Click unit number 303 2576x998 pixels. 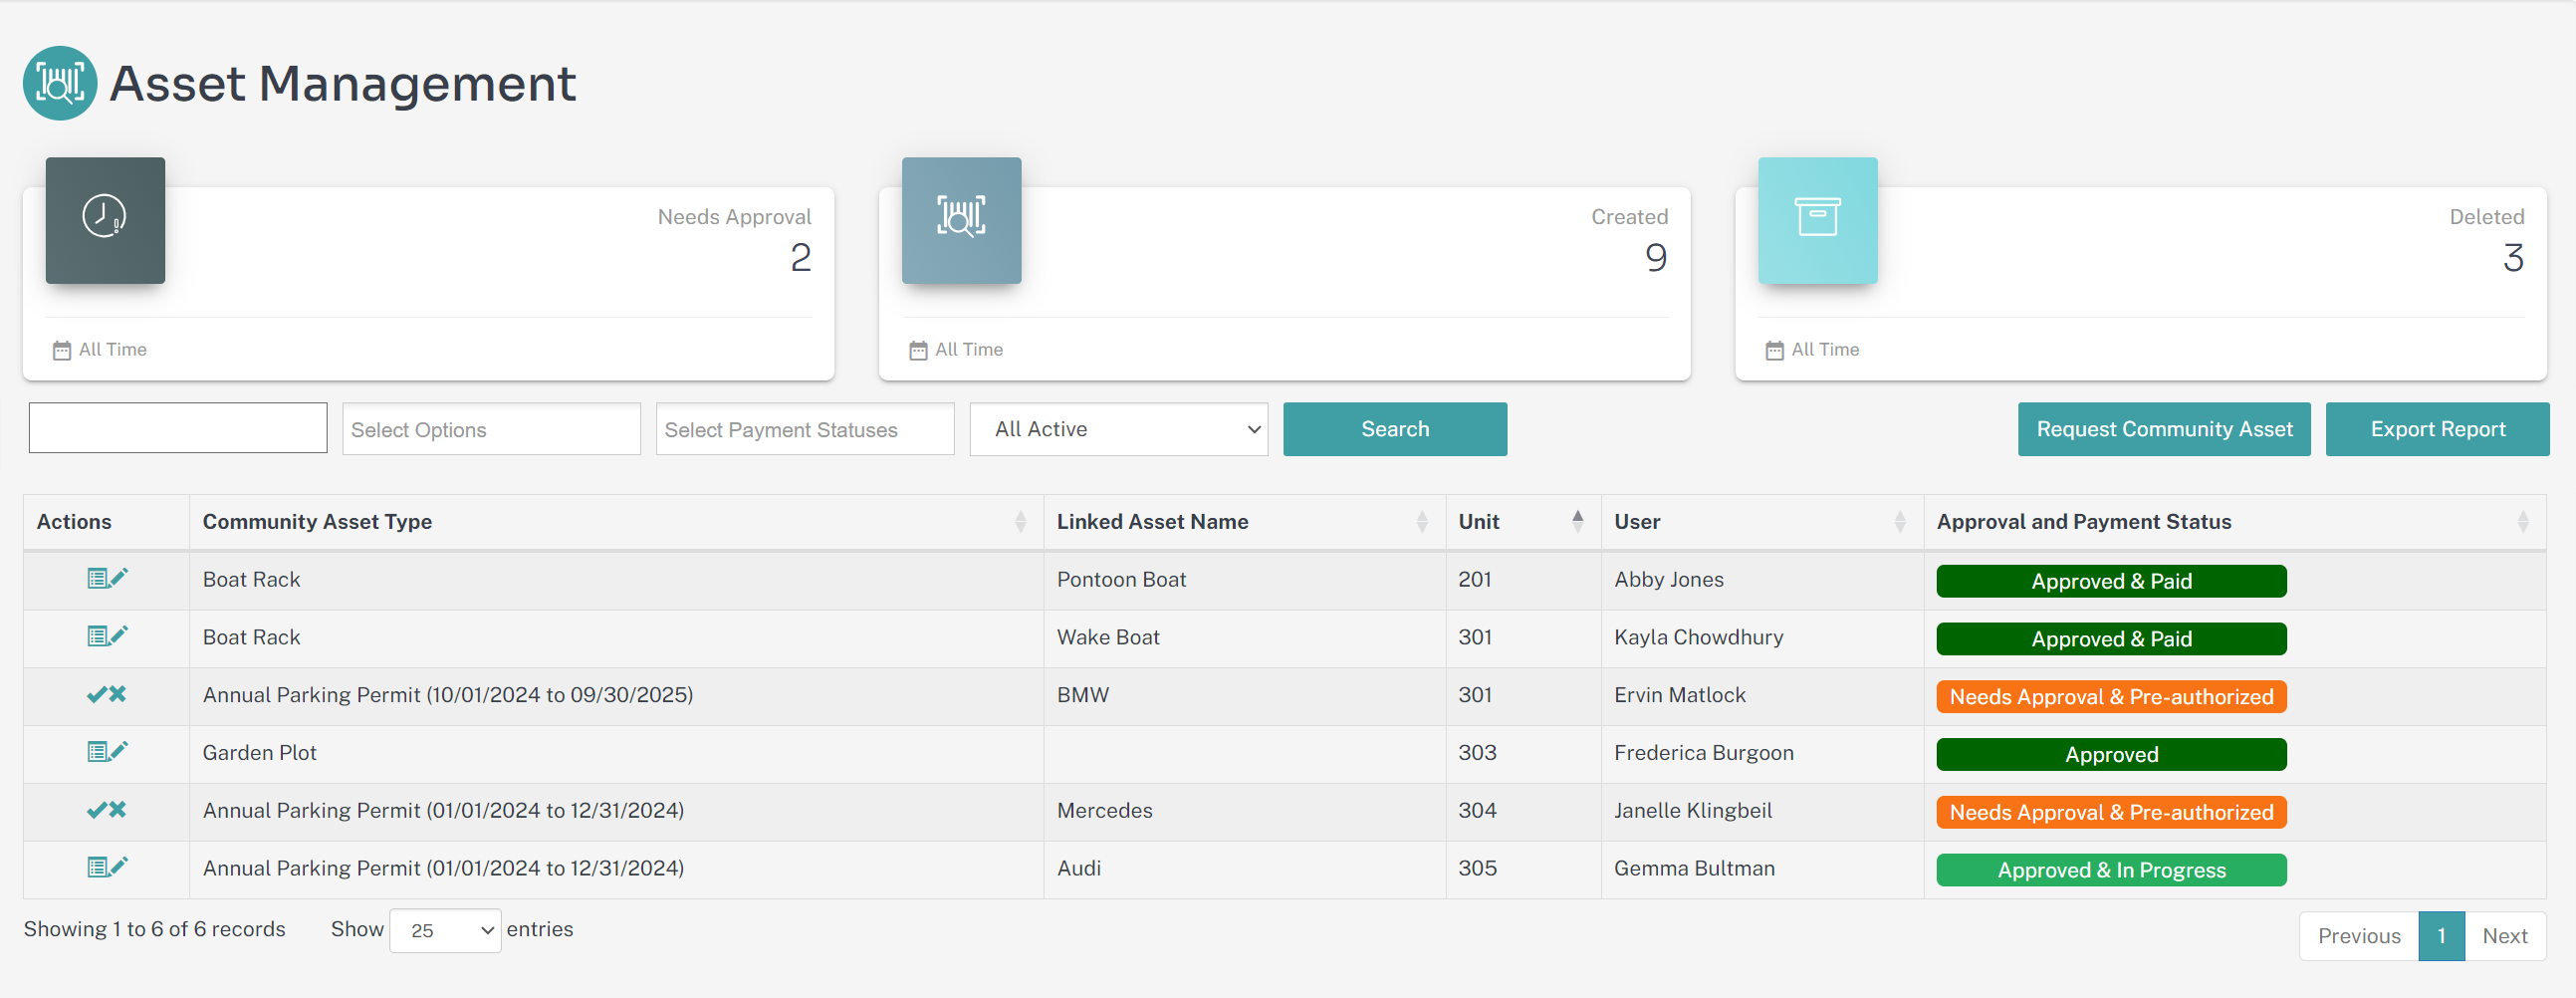[1477, 753]
